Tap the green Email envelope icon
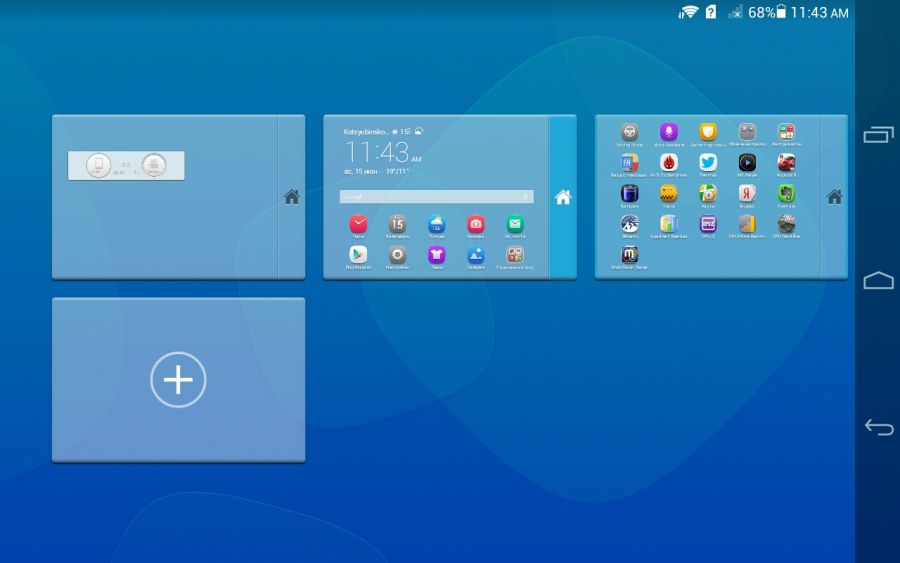This screenshot has width=900, height=563. 514,224
